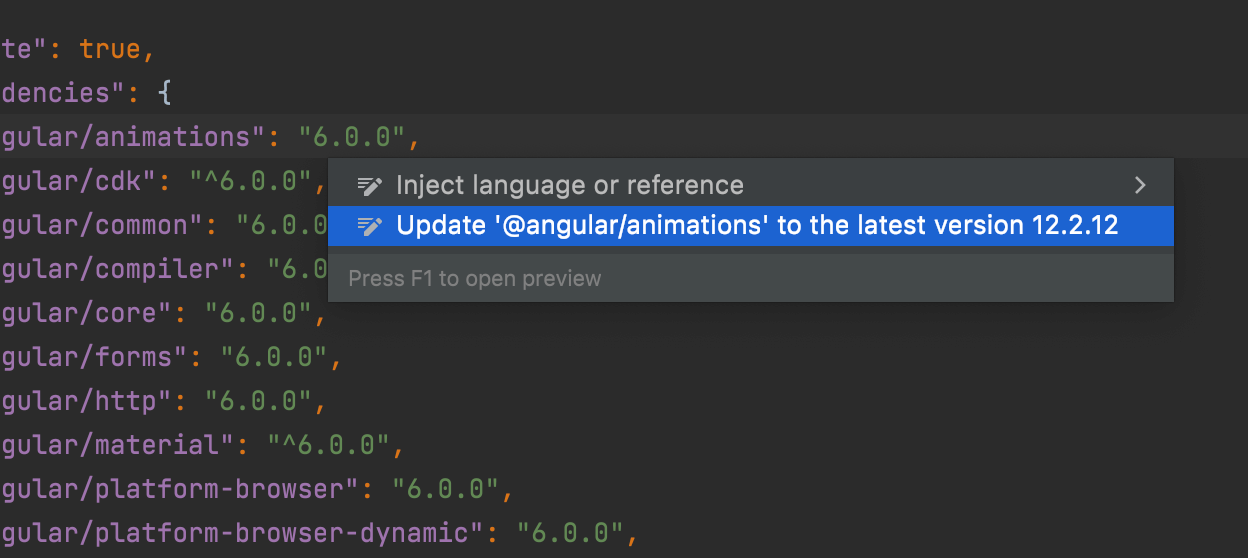Expand the Inject language submenu arrow
Screen dimensions: 1248x558
tap(1139, 185)
